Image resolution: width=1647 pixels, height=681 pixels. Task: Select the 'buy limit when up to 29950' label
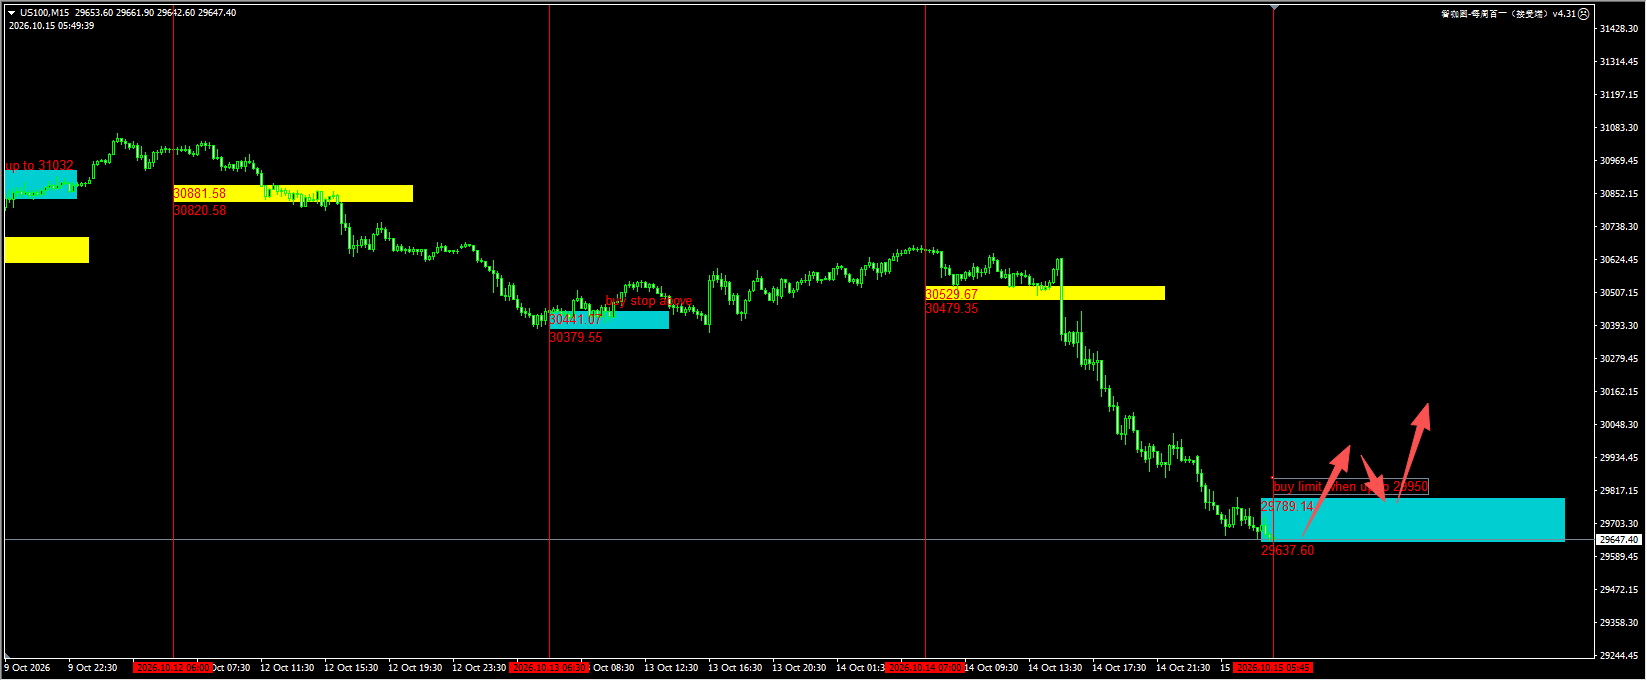pos(1351,487)
